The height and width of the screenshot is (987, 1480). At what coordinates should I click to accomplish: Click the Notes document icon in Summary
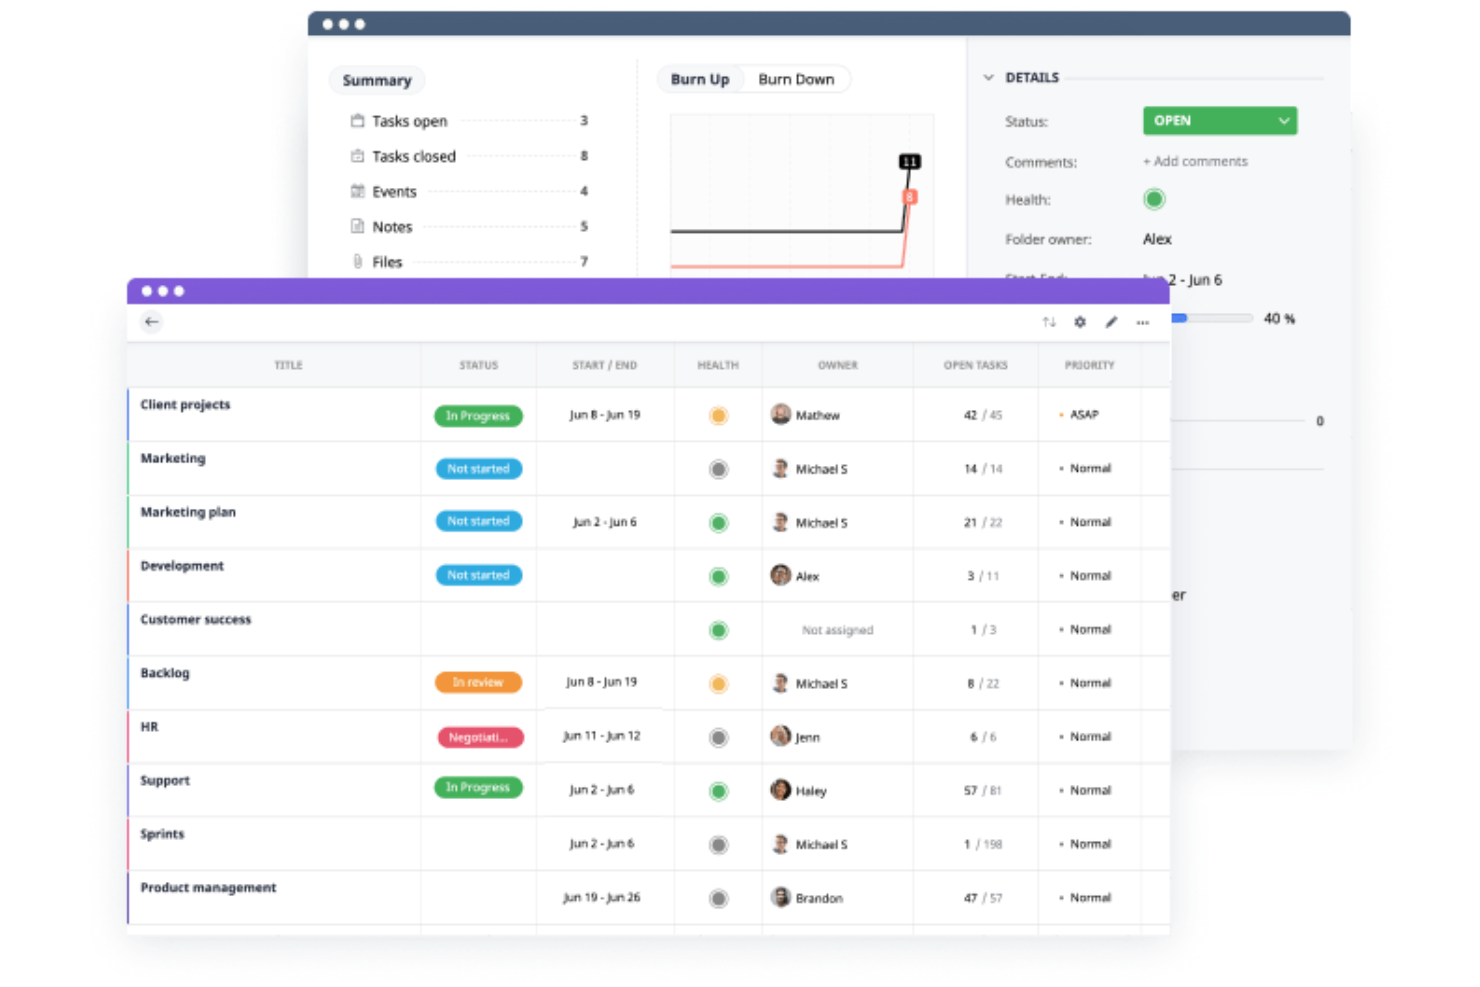357,226
